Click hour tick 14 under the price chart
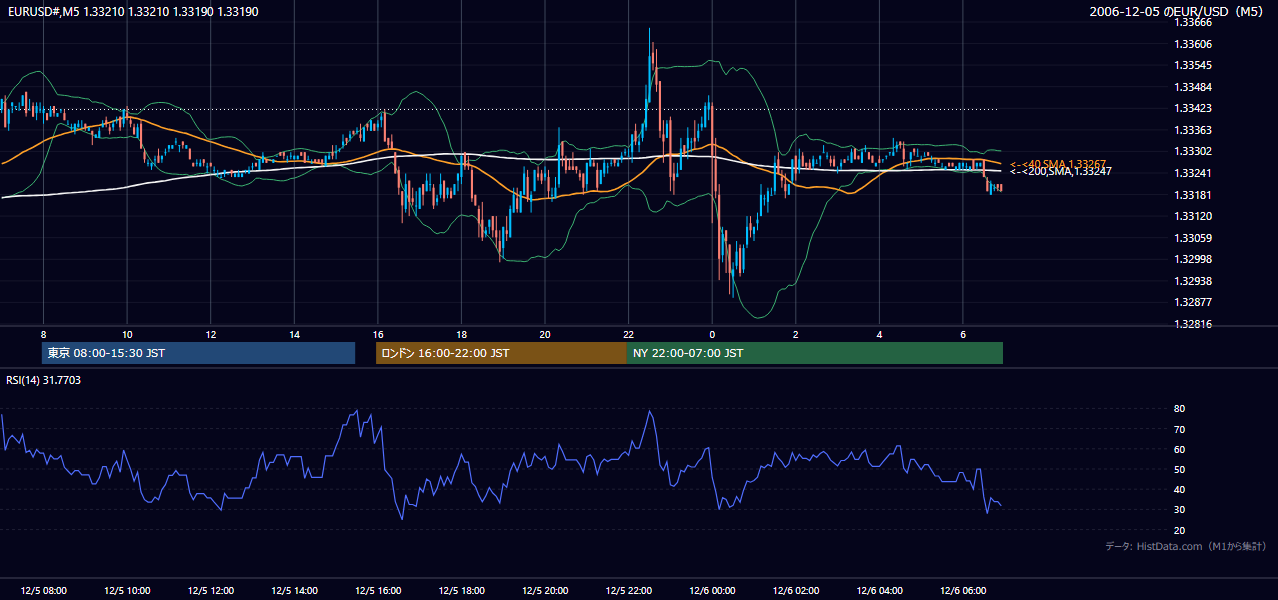This screenshot has width=1278, height=600. (294, 334)
